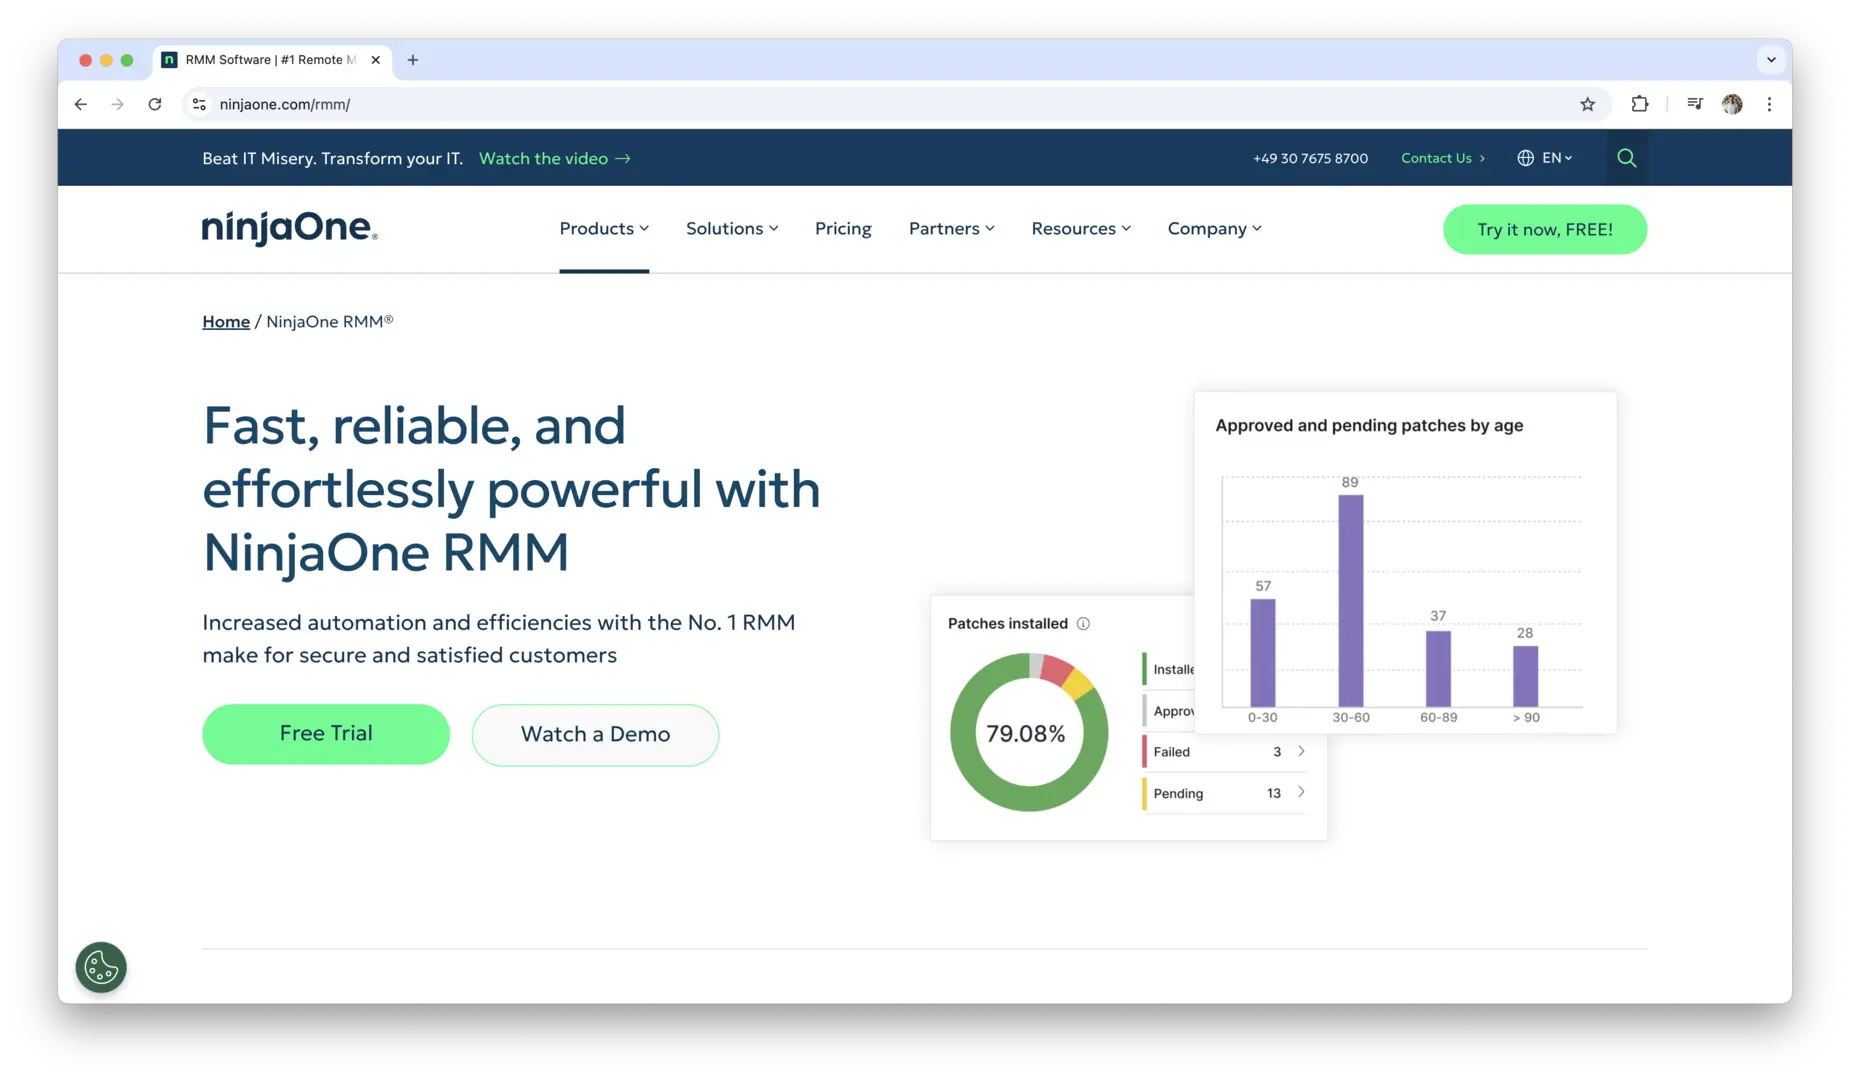
Task: Click the > 90 bar in the chart
Action: [1525, 677]
